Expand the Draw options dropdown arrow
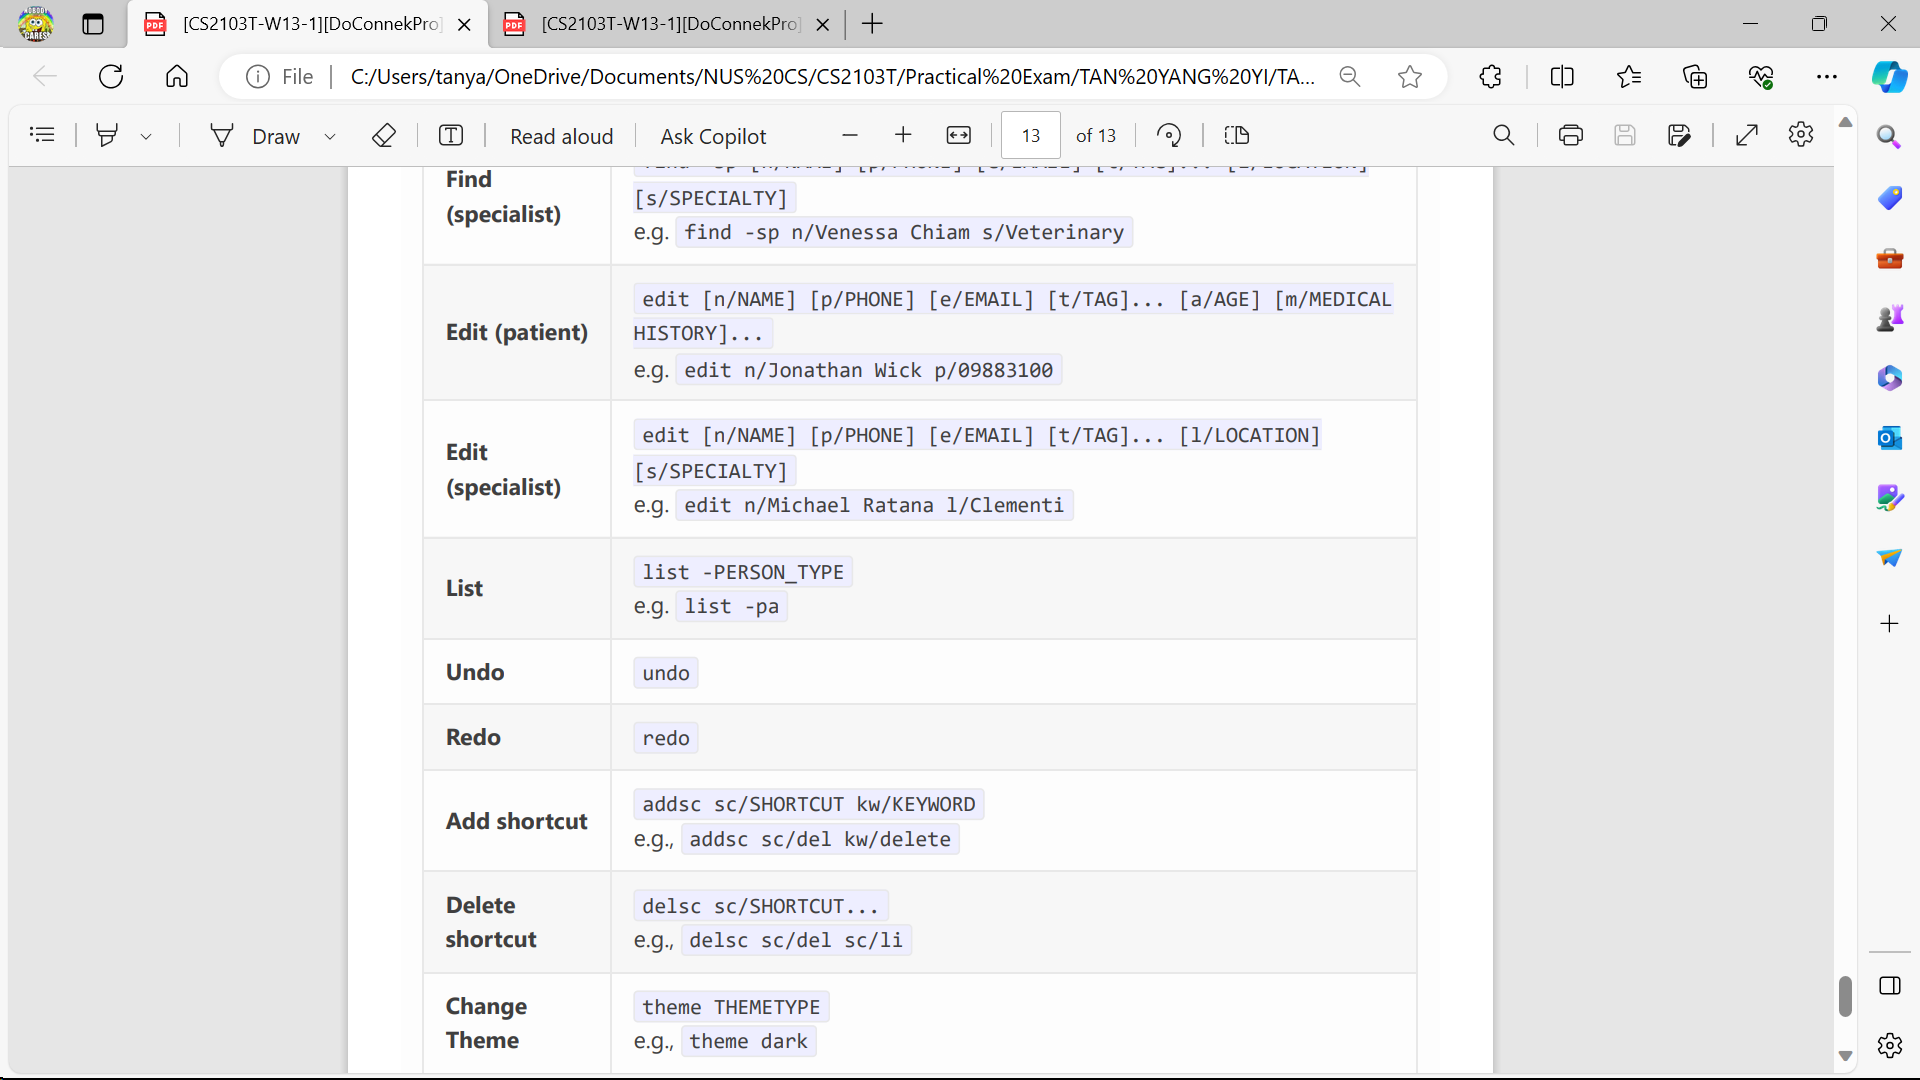The image size is (1920, 1080). [330, 137]
